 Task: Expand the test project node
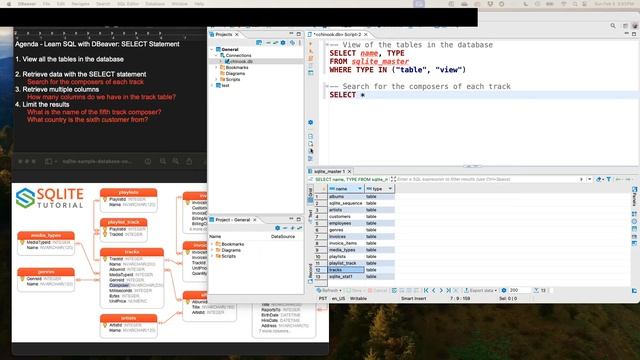point(212,85)
